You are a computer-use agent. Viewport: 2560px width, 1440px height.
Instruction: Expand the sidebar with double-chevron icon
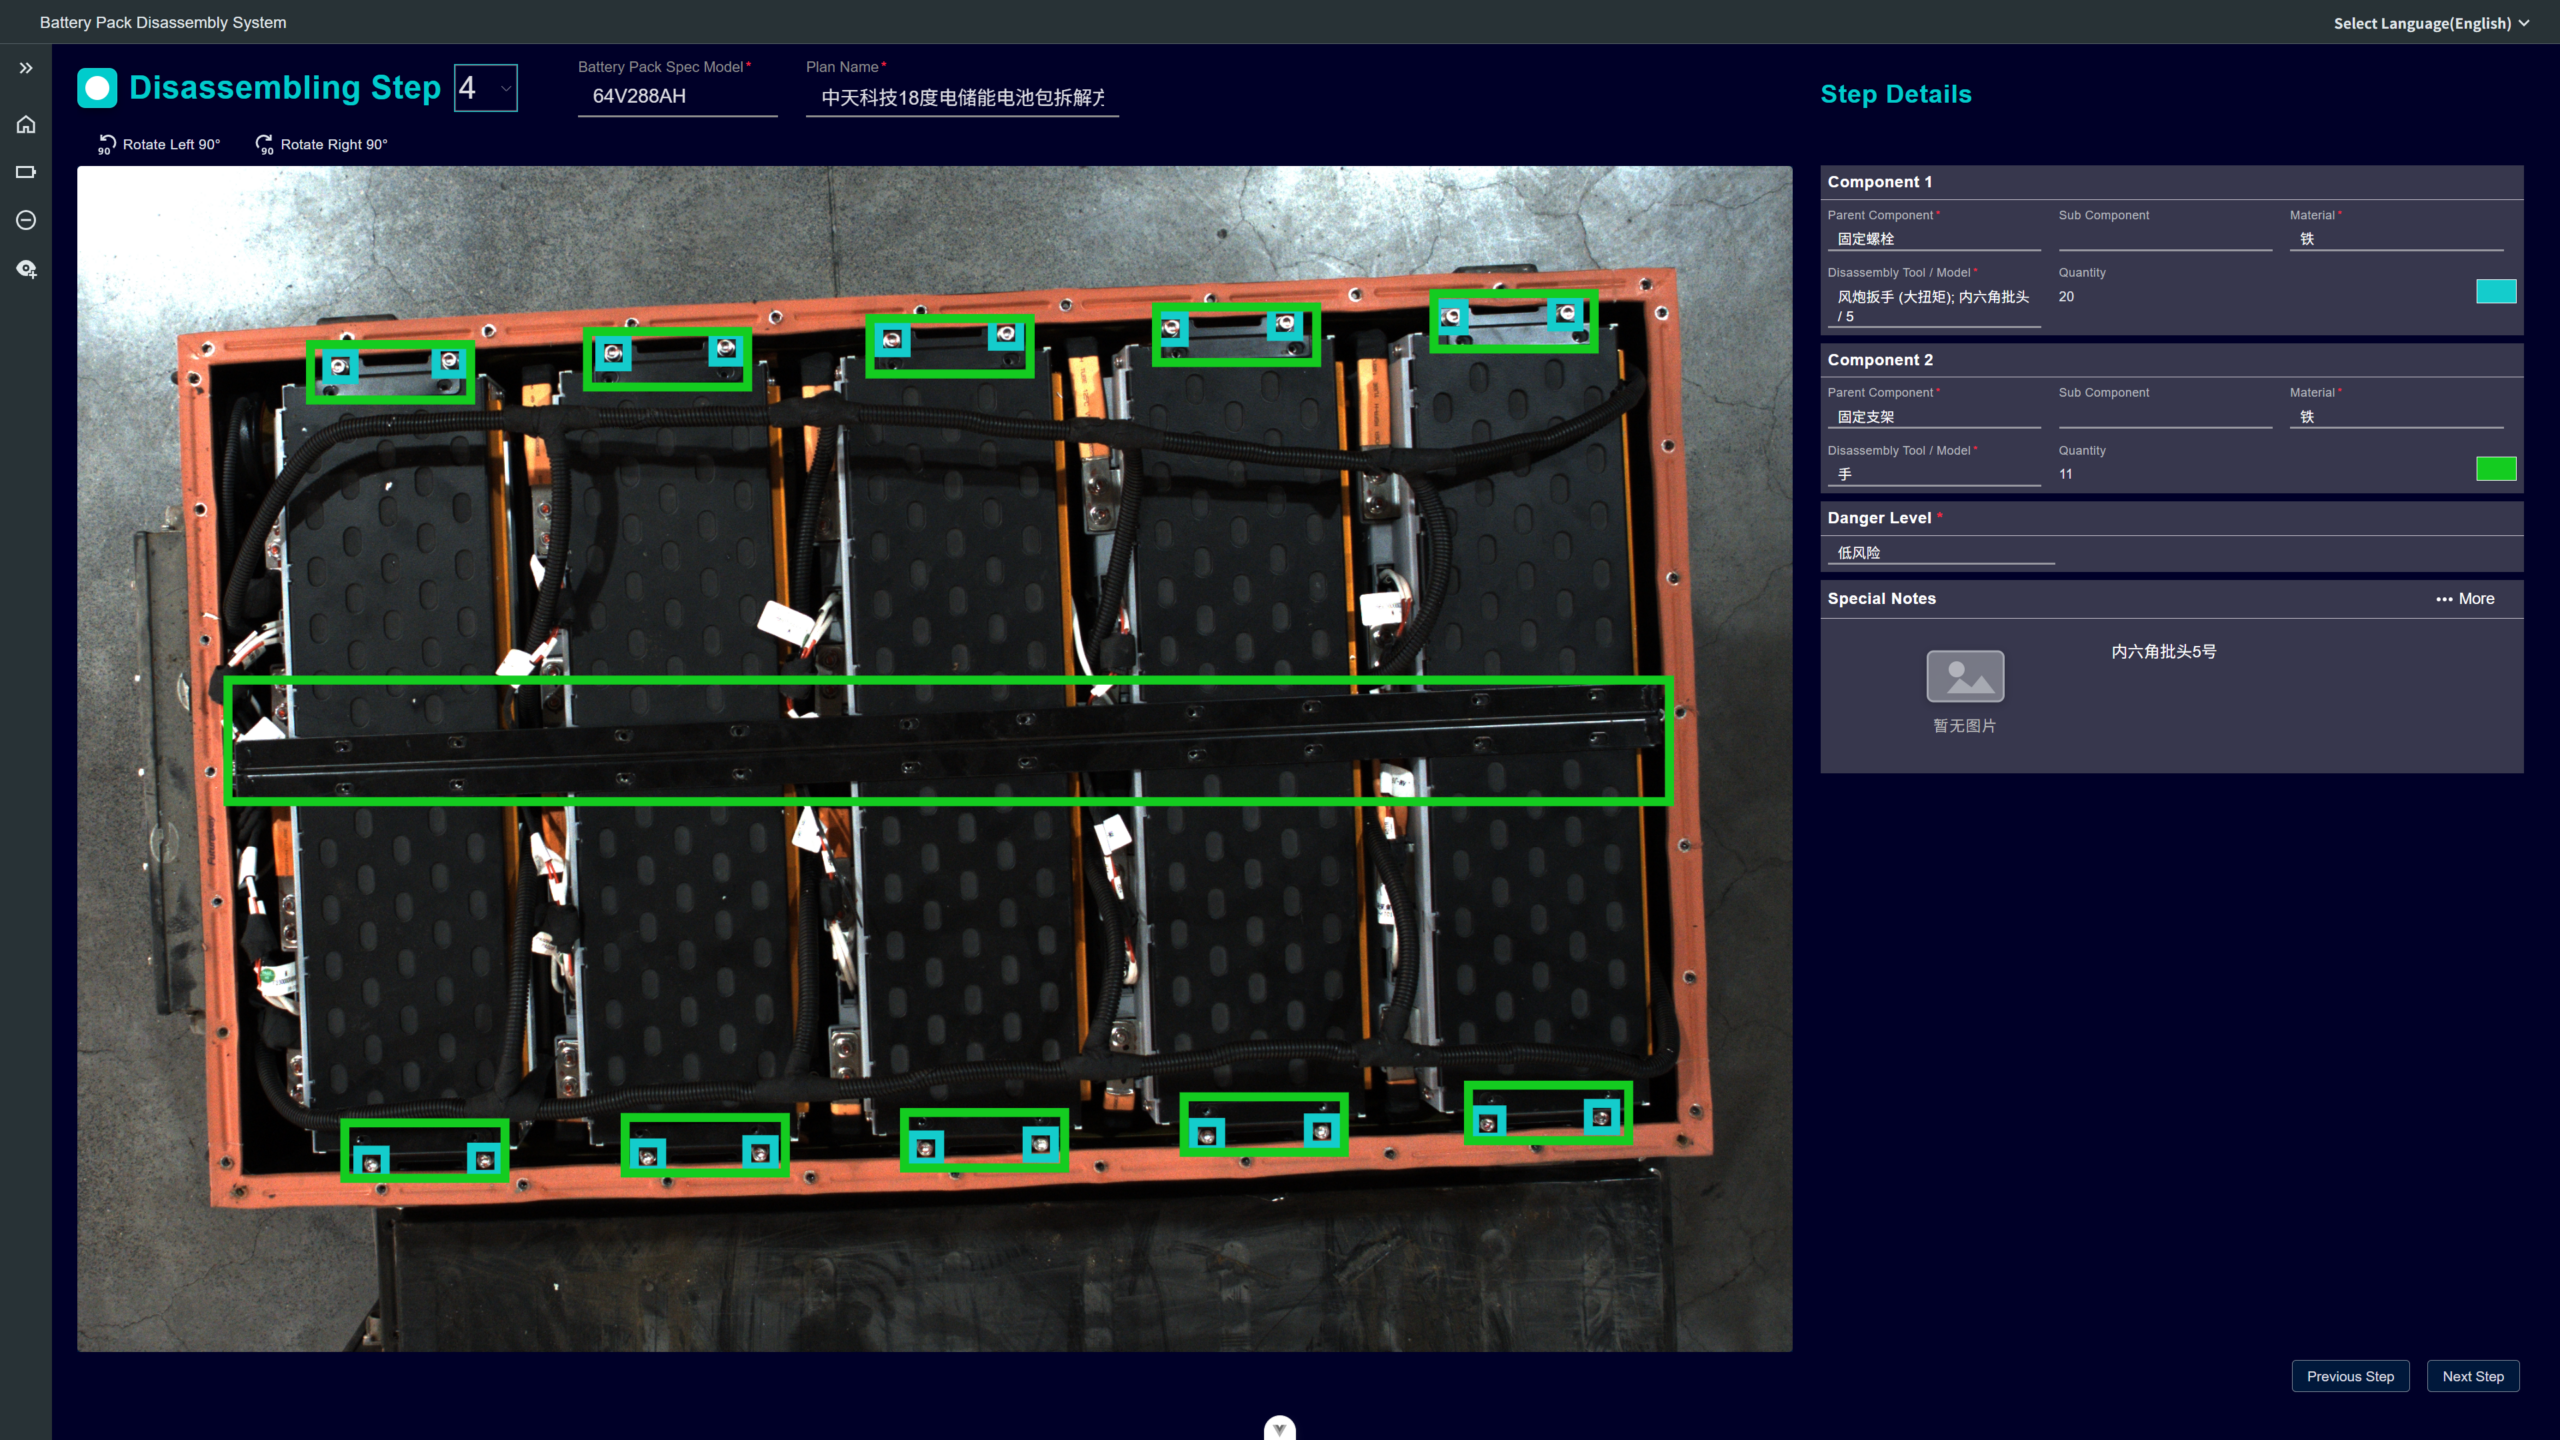click(26, 68)
